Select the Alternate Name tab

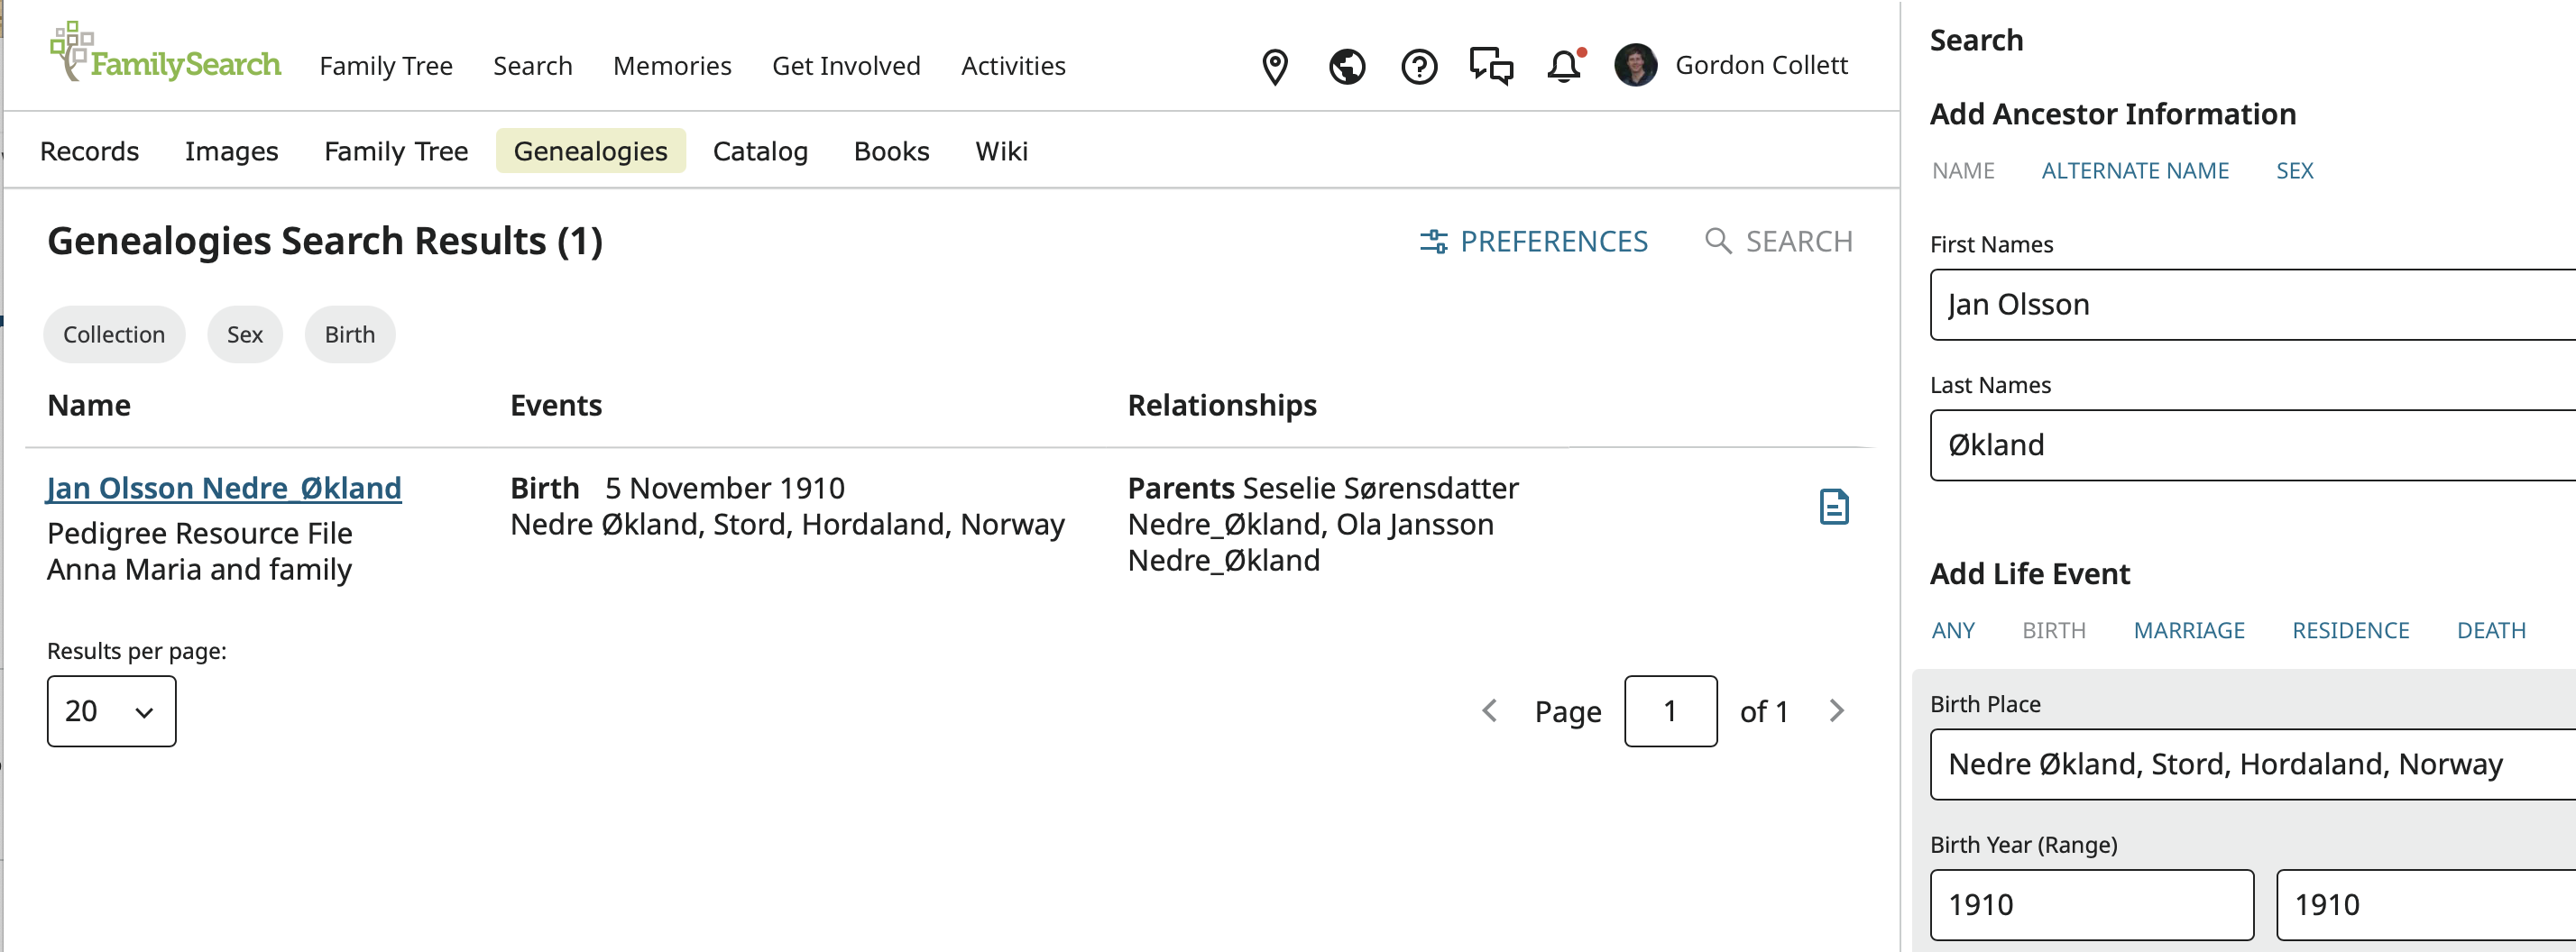(x=2134, y=171)
